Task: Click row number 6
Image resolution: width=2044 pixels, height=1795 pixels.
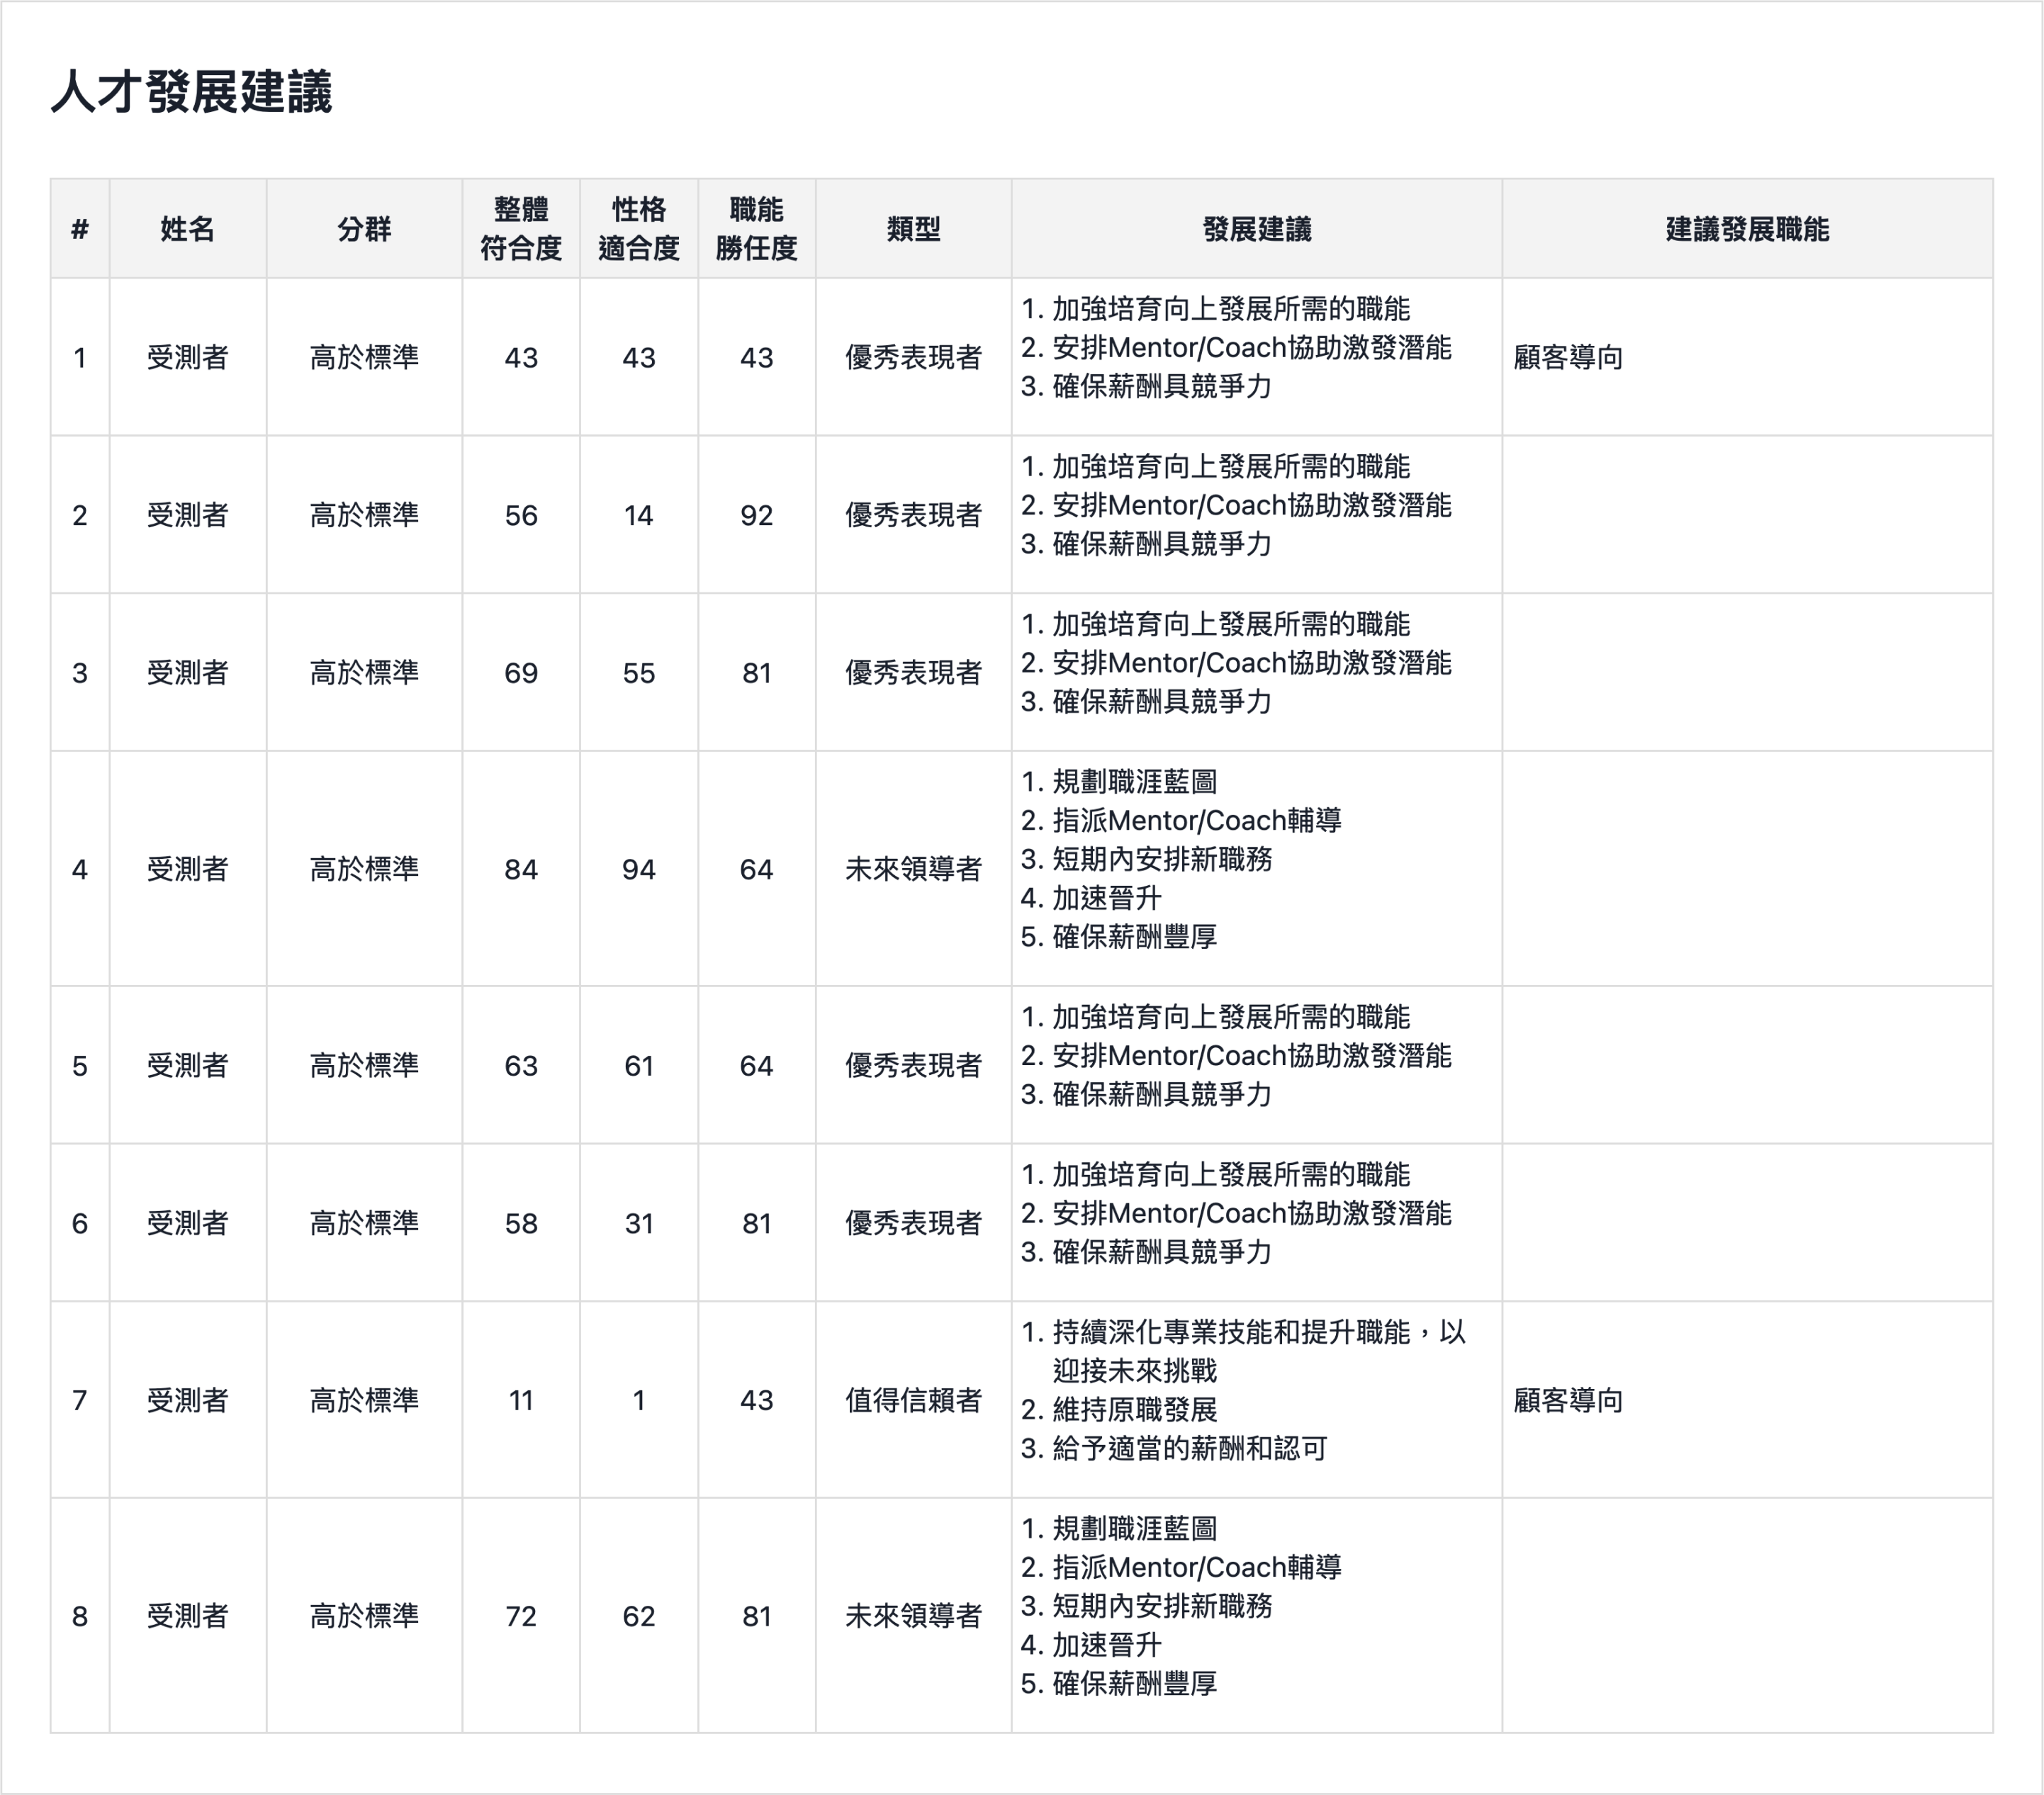Action: [x=80, y=1223]
